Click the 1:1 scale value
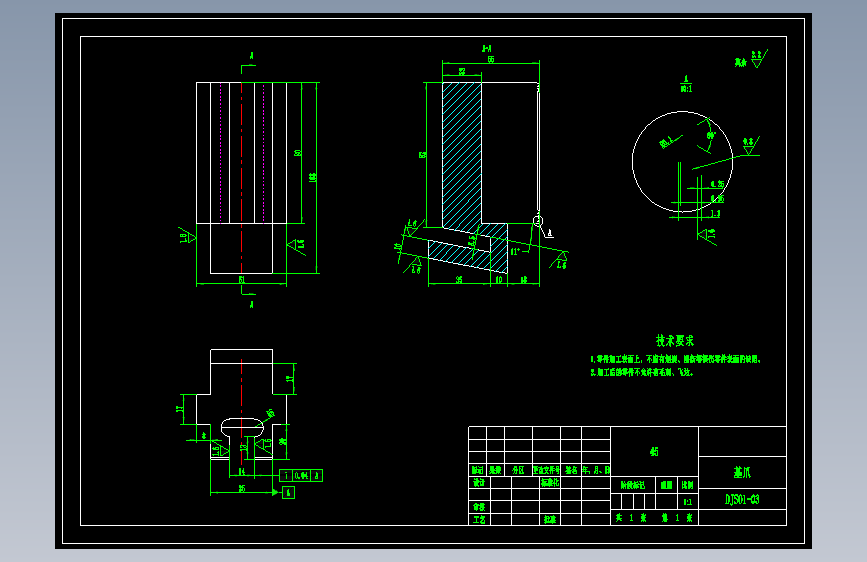 click(687, 502)
